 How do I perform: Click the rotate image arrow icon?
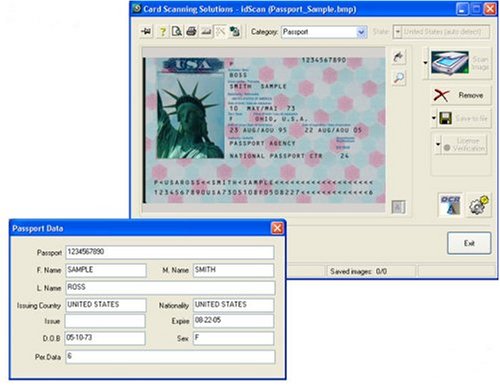click(399, 57)
